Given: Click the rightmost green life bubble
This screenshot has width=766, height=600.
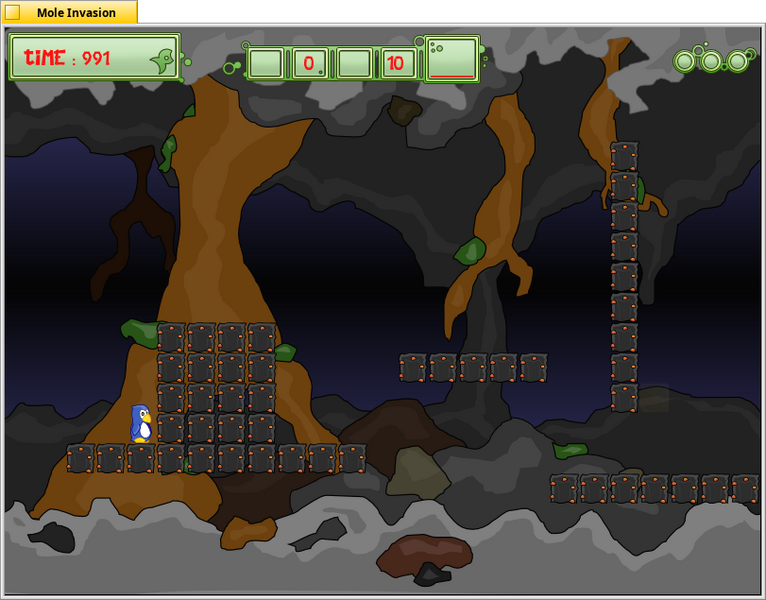Looking at the screenshot, I should click(x=737, y=62).
